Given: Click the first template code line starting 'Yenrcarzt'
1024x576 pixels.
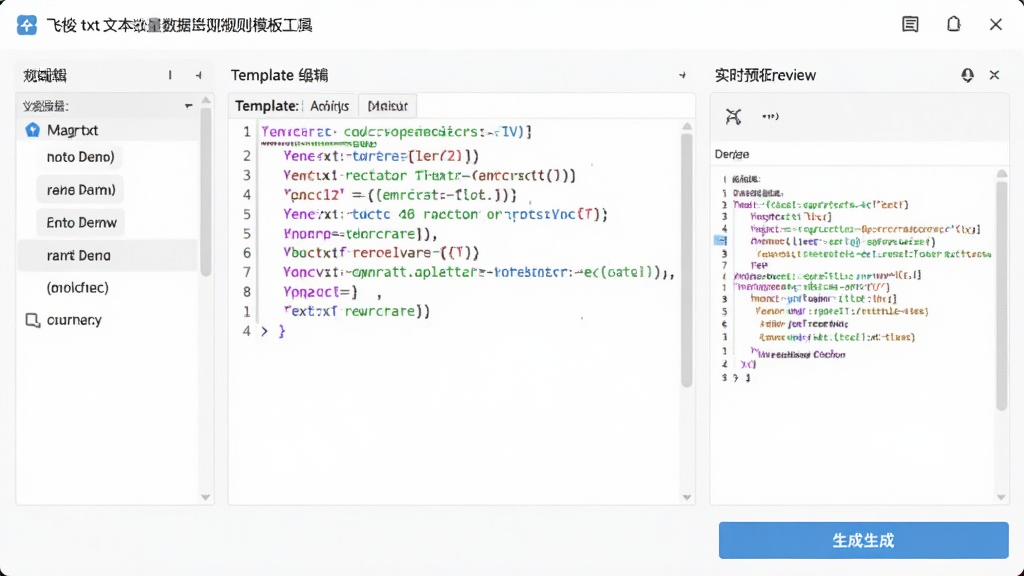Looking at the screenshot, I should coord(396,132).
